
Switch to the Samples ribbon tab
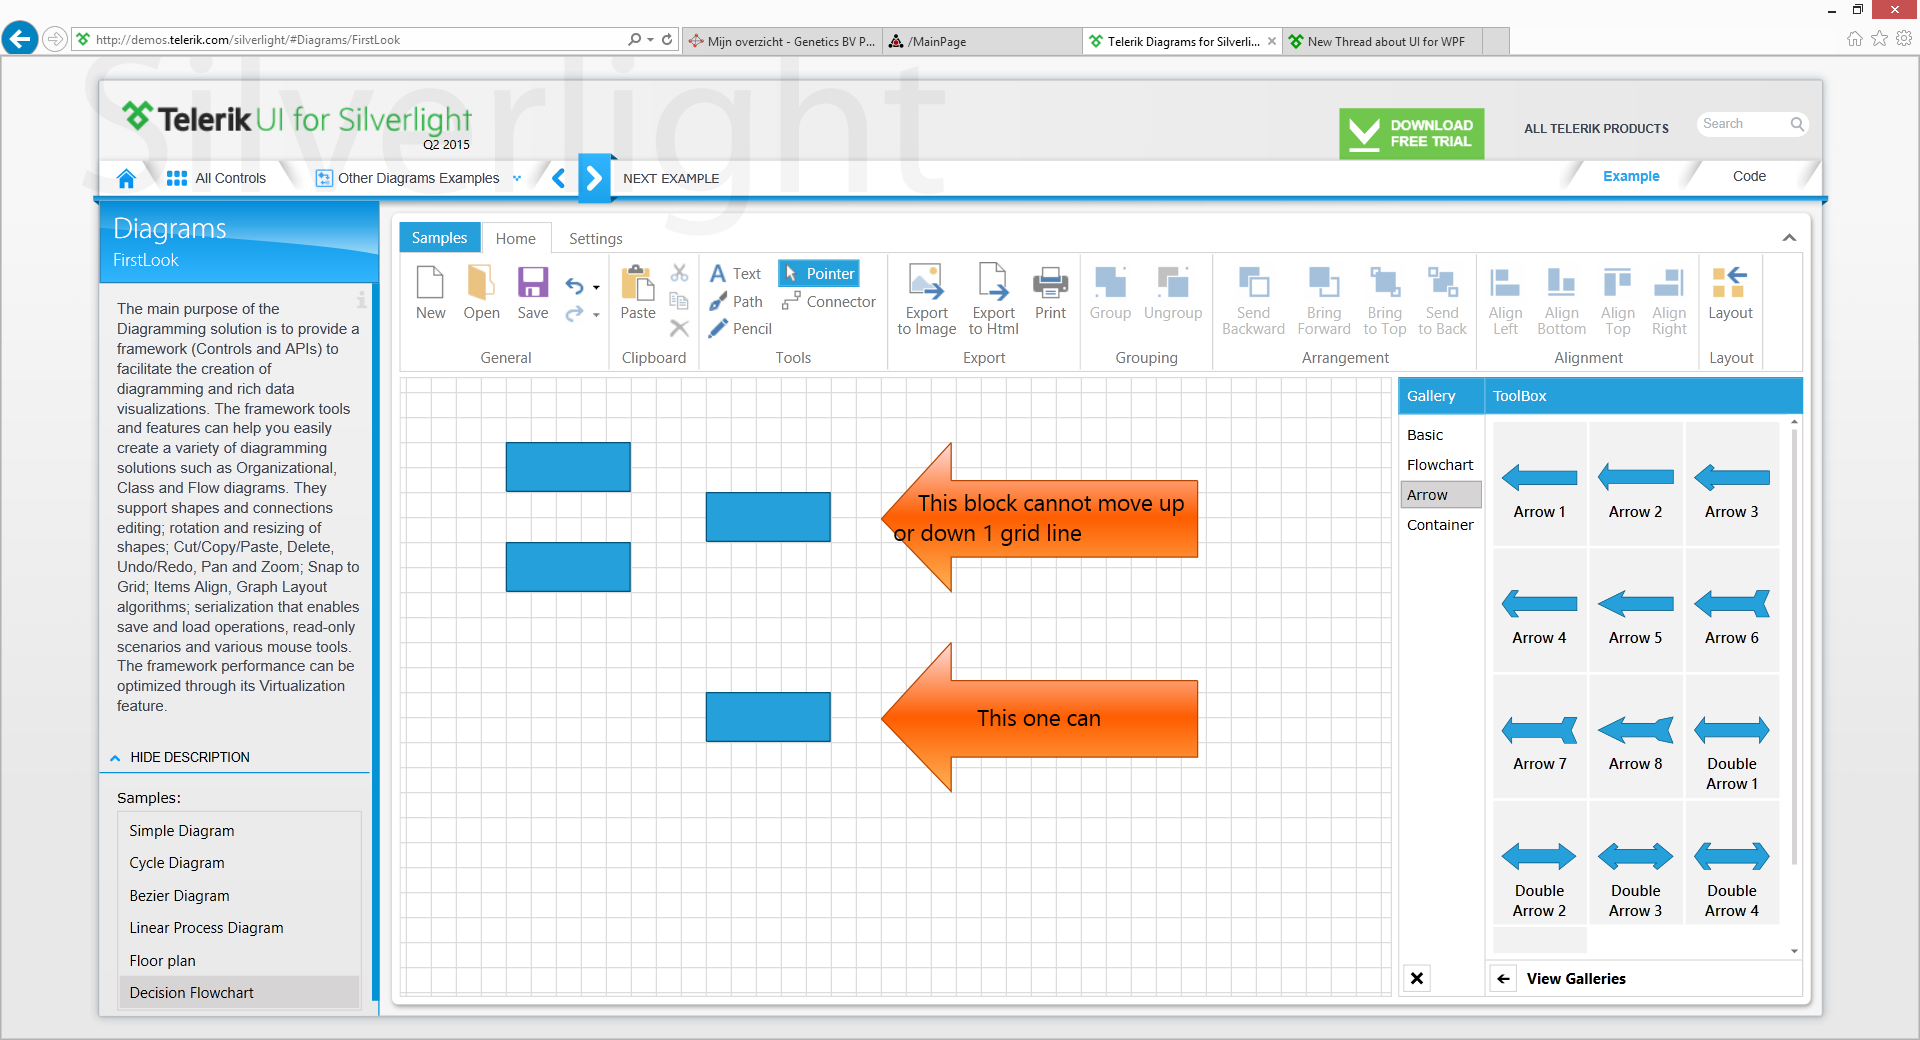coord(439,237)
